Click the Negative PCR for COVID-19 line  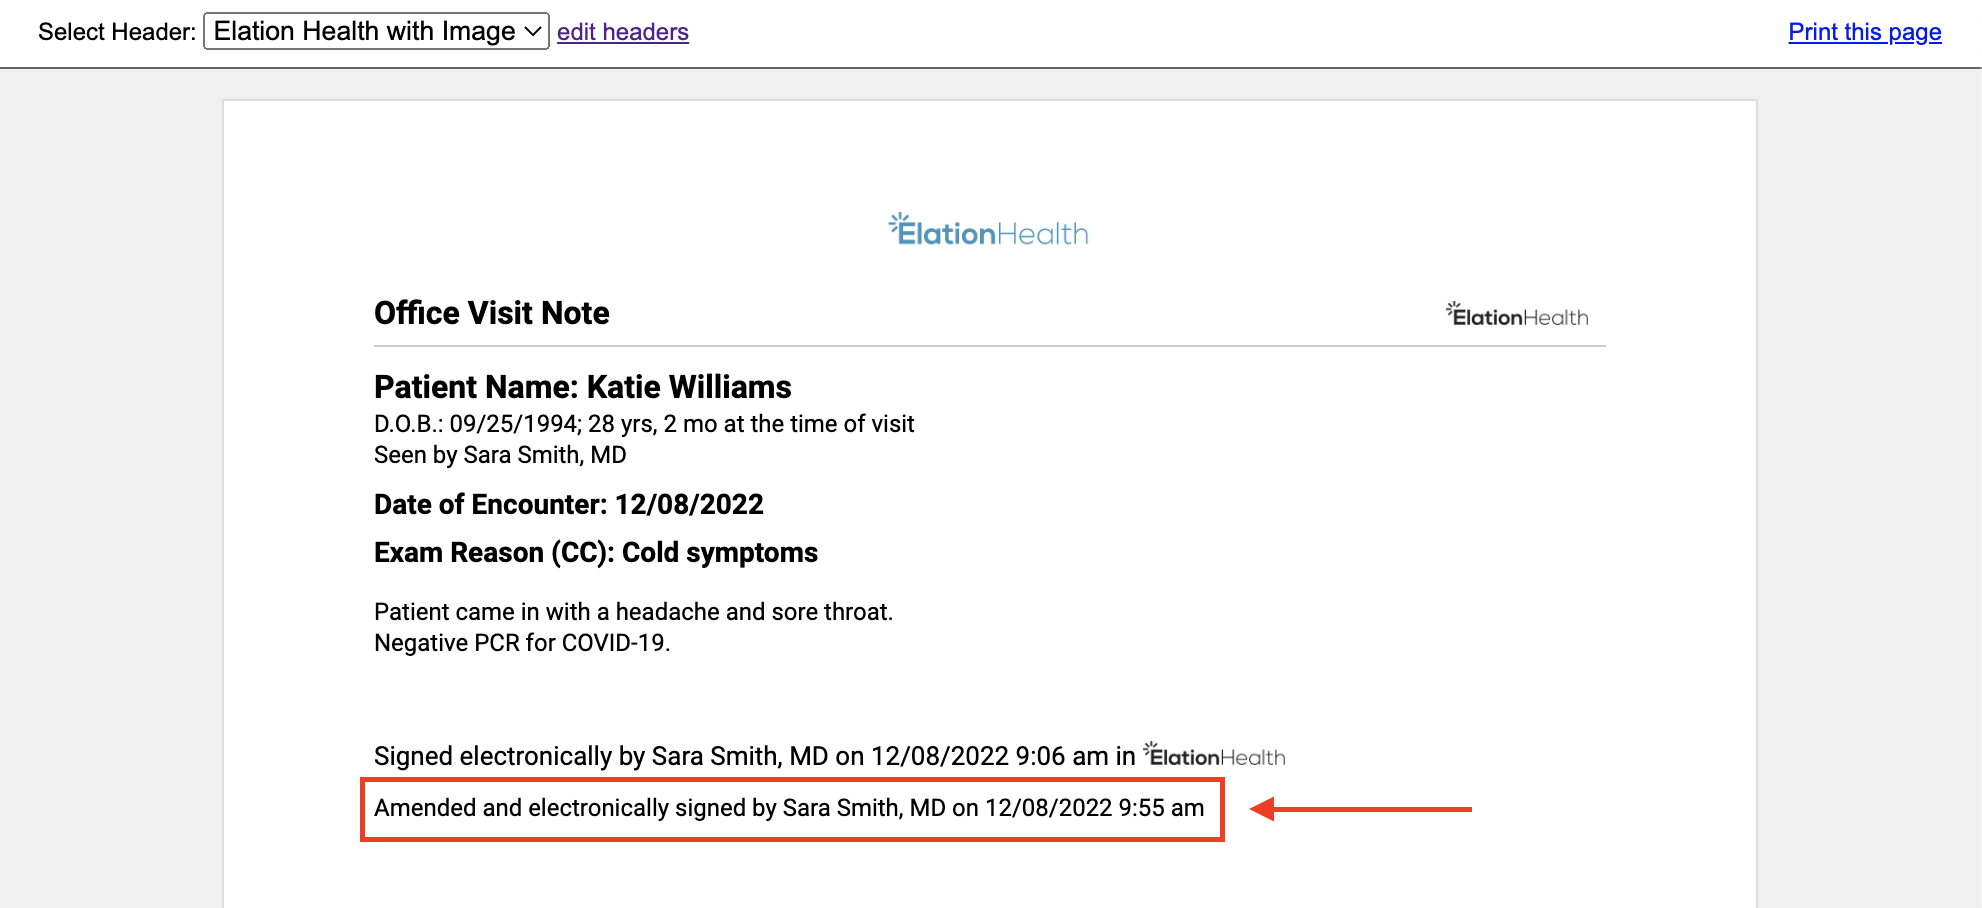pyautogui.click(x=521, y=643)
